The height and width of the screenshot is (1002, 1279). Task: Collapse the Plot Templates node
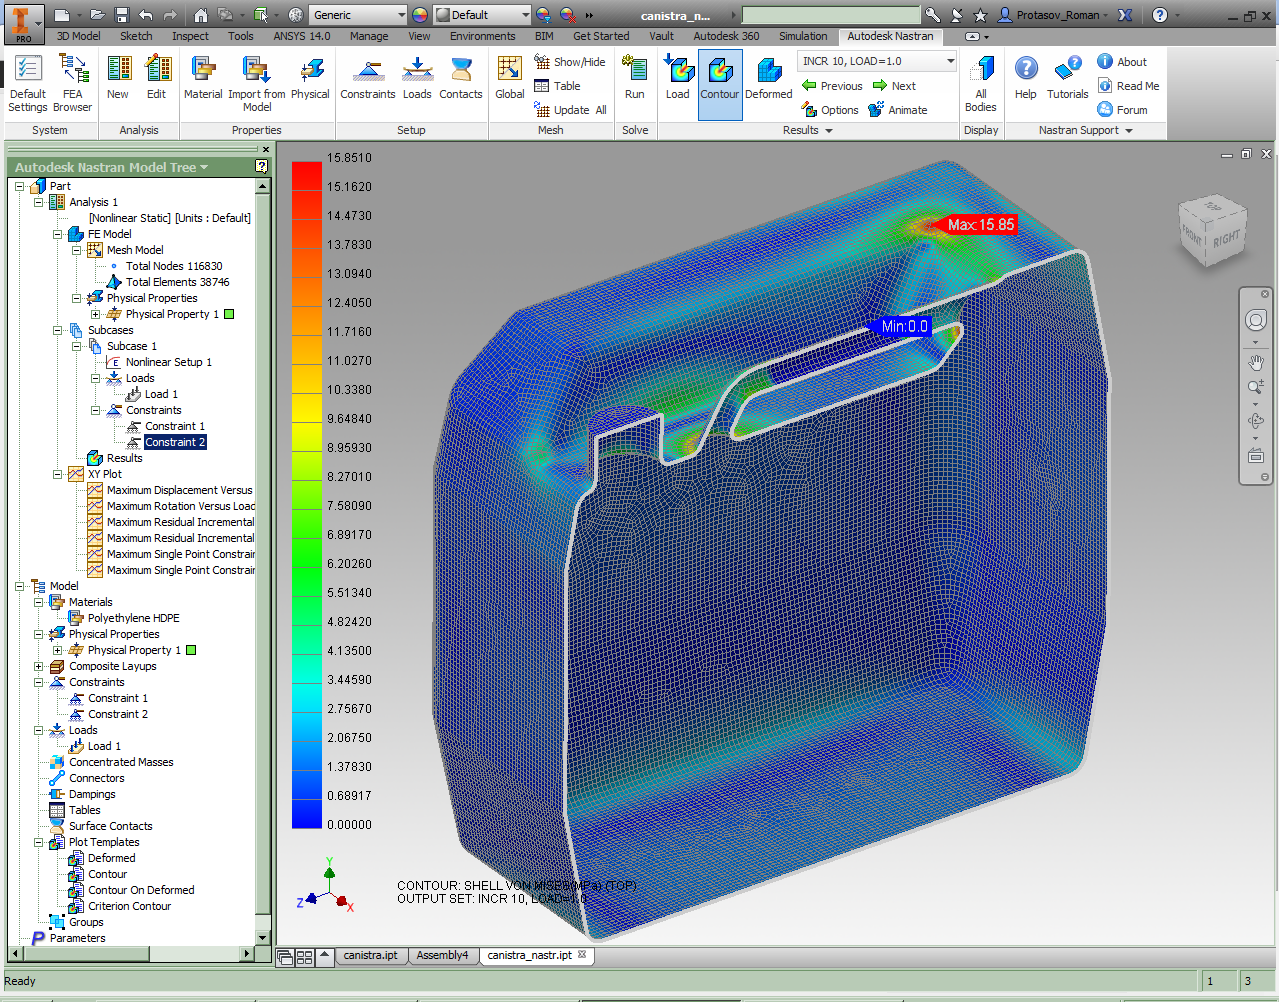pos(39,842)
